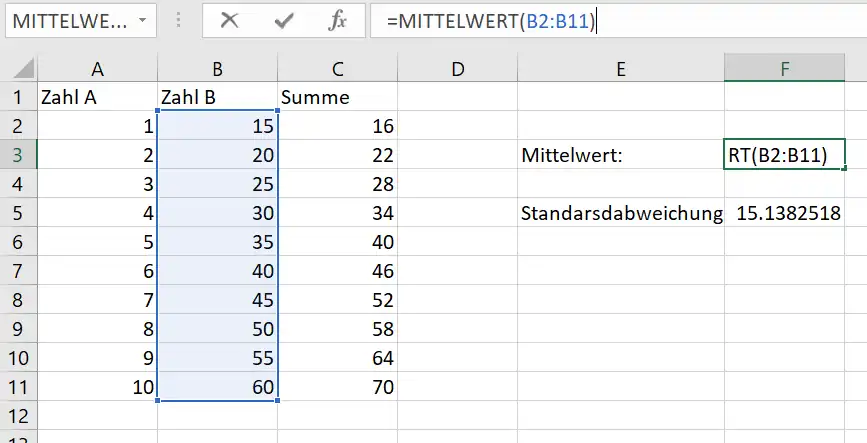This screenshot has width=867, height=443.
Task: Select row 3 header
Action: click(17, 155)
